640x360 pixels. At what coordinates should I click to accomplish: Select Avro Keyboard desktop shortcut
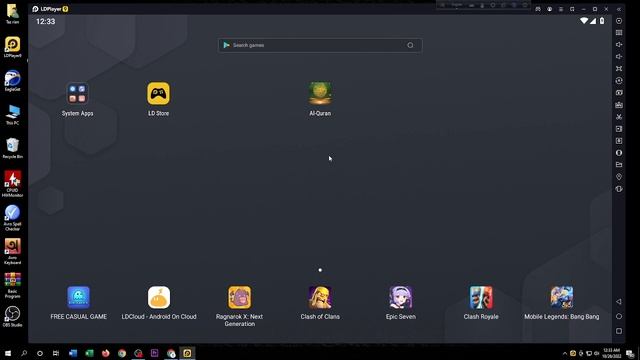coord(13,252)
